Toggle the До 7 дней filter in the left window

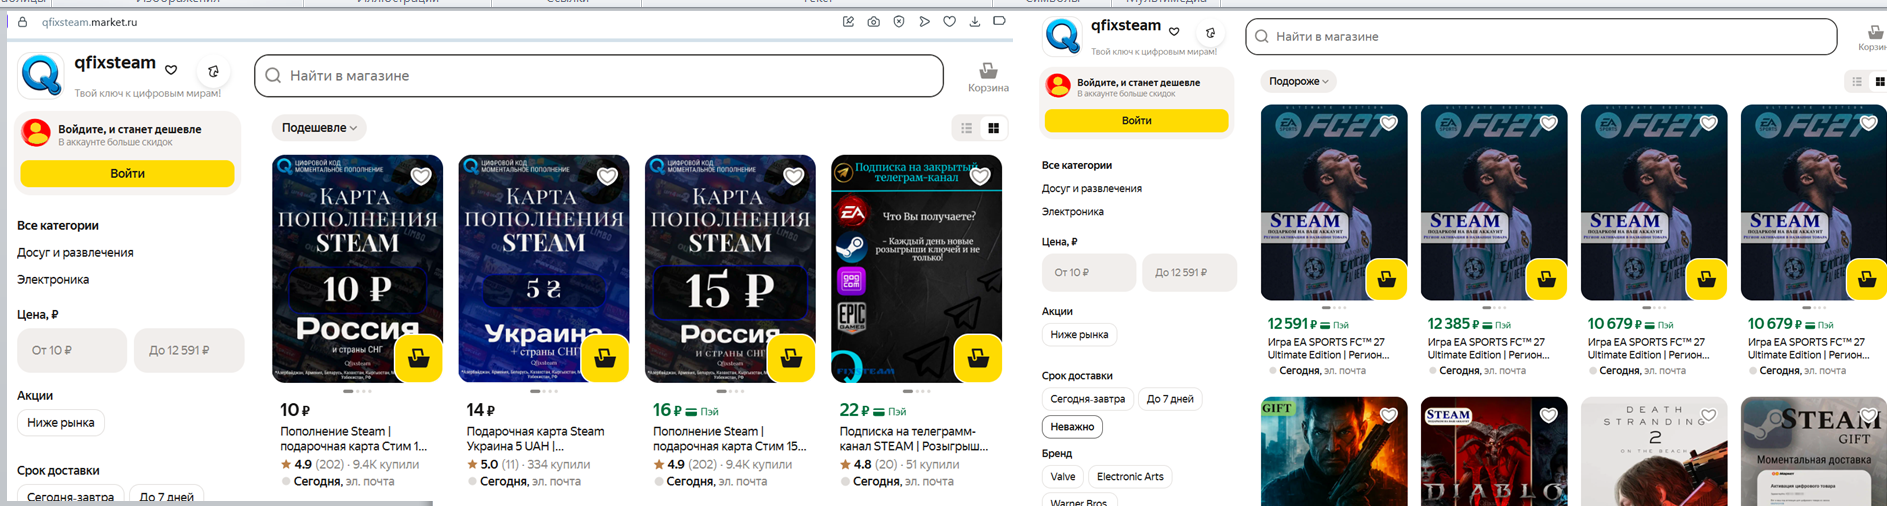(x=166, y=496)
